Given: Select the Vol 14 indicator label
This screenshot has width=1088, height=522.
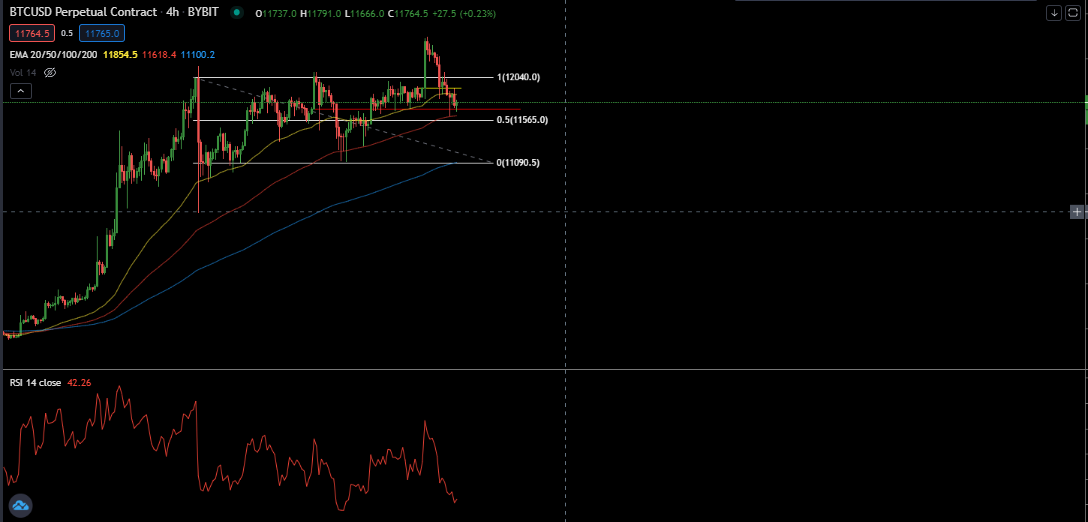Looking at the screenshot, I should tap(24, 72).
